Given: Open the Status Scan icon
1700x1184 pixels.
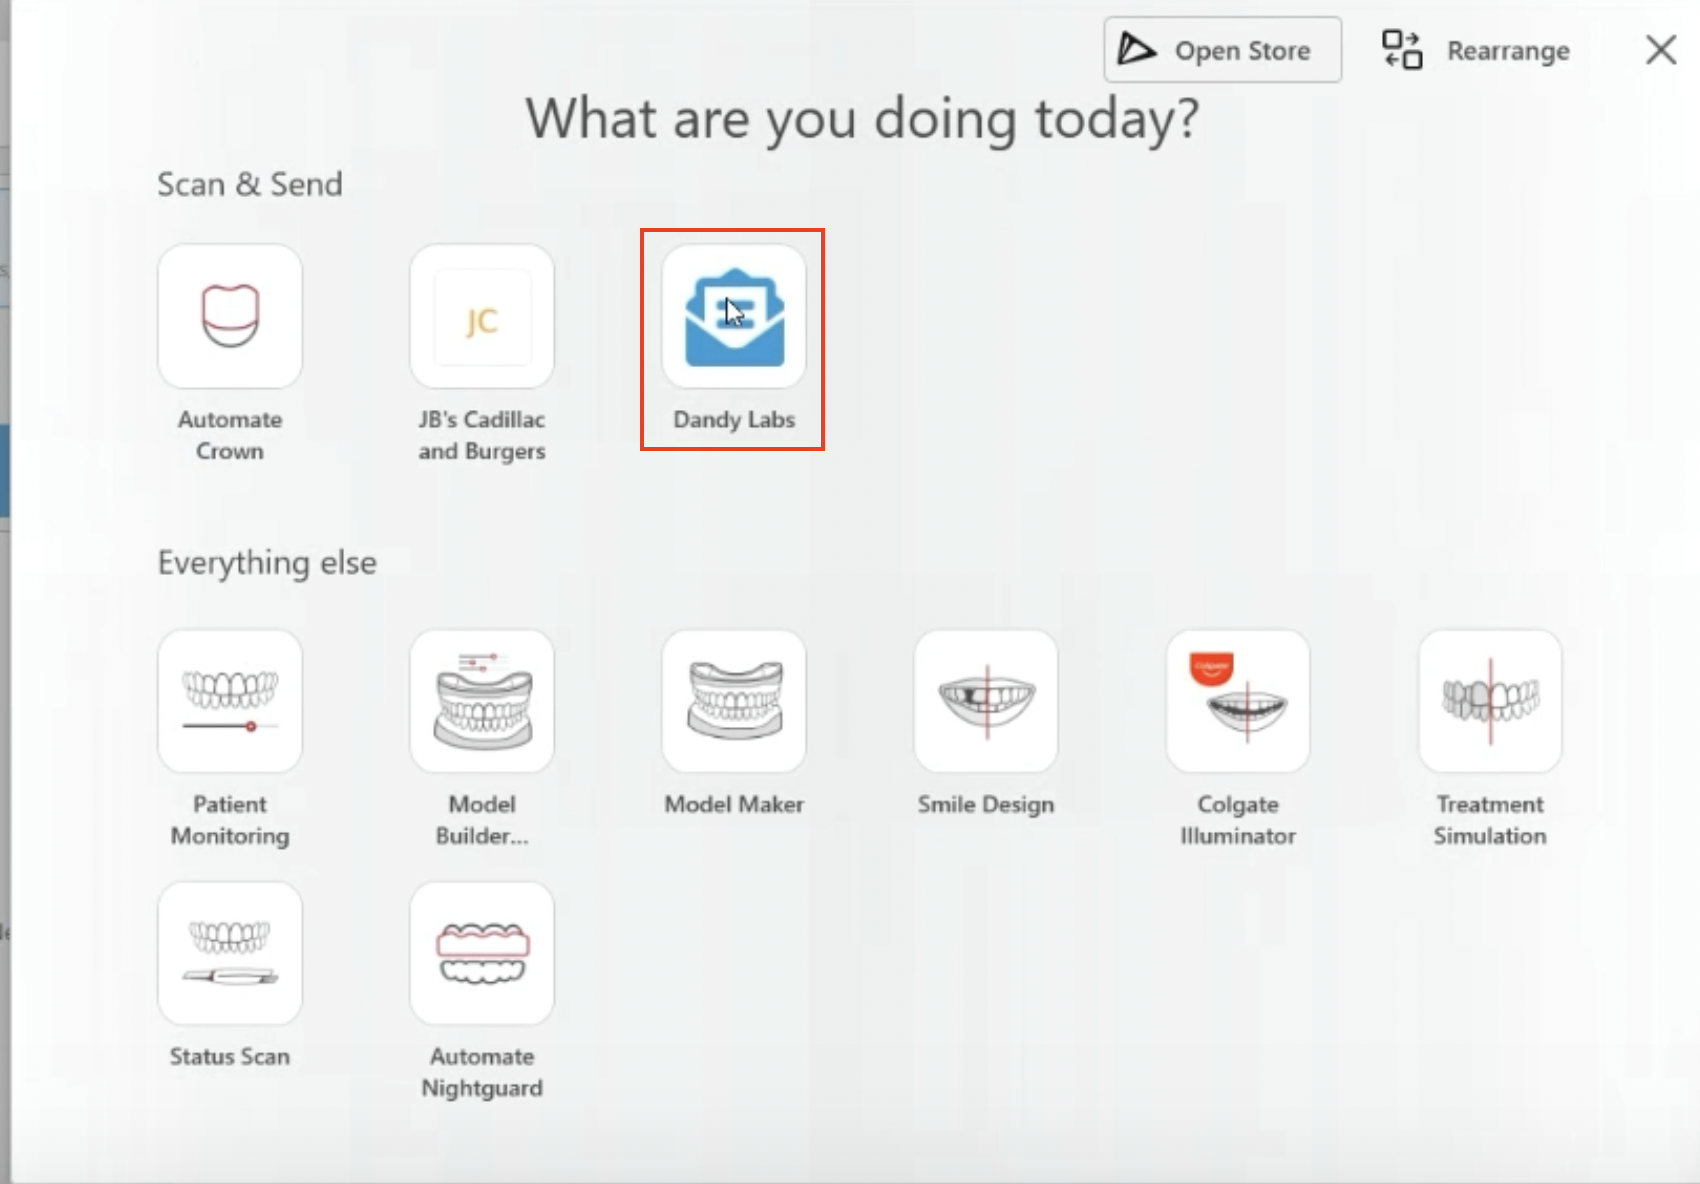Looking at the screenshot, I should tap(230, 953).
